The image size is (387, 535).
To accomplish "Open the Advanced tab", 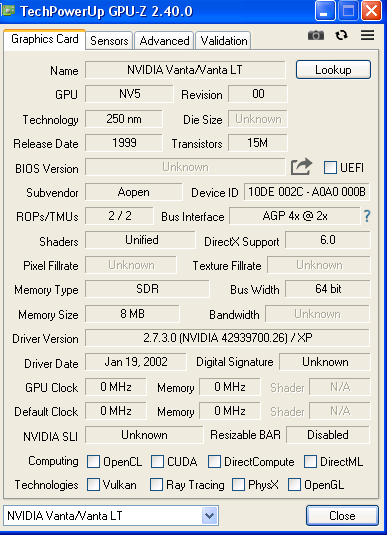I will (164, 41).
